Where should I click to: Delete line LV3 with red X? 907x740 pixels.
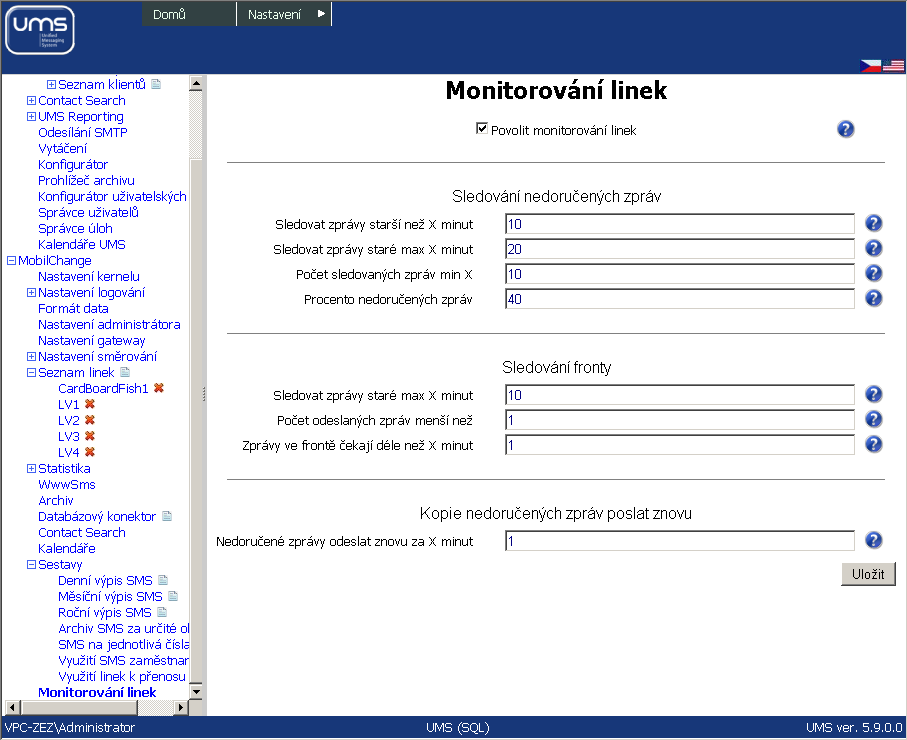pos(90,436)
